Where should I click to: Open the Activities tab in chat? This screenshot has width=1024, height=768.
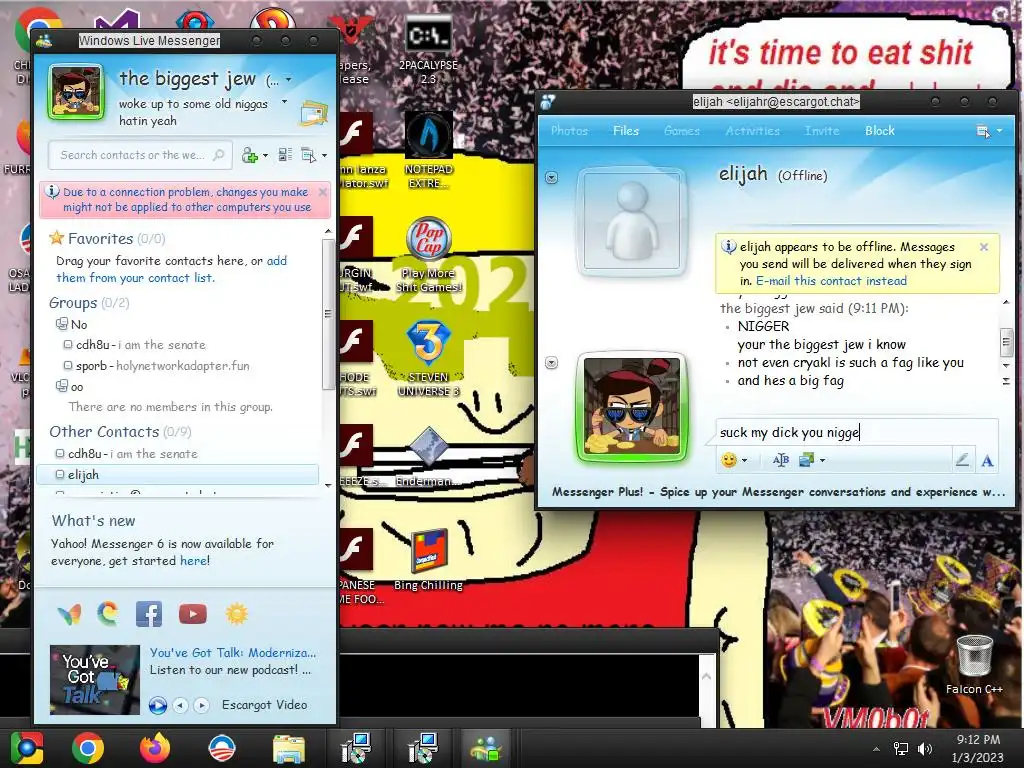752,131
